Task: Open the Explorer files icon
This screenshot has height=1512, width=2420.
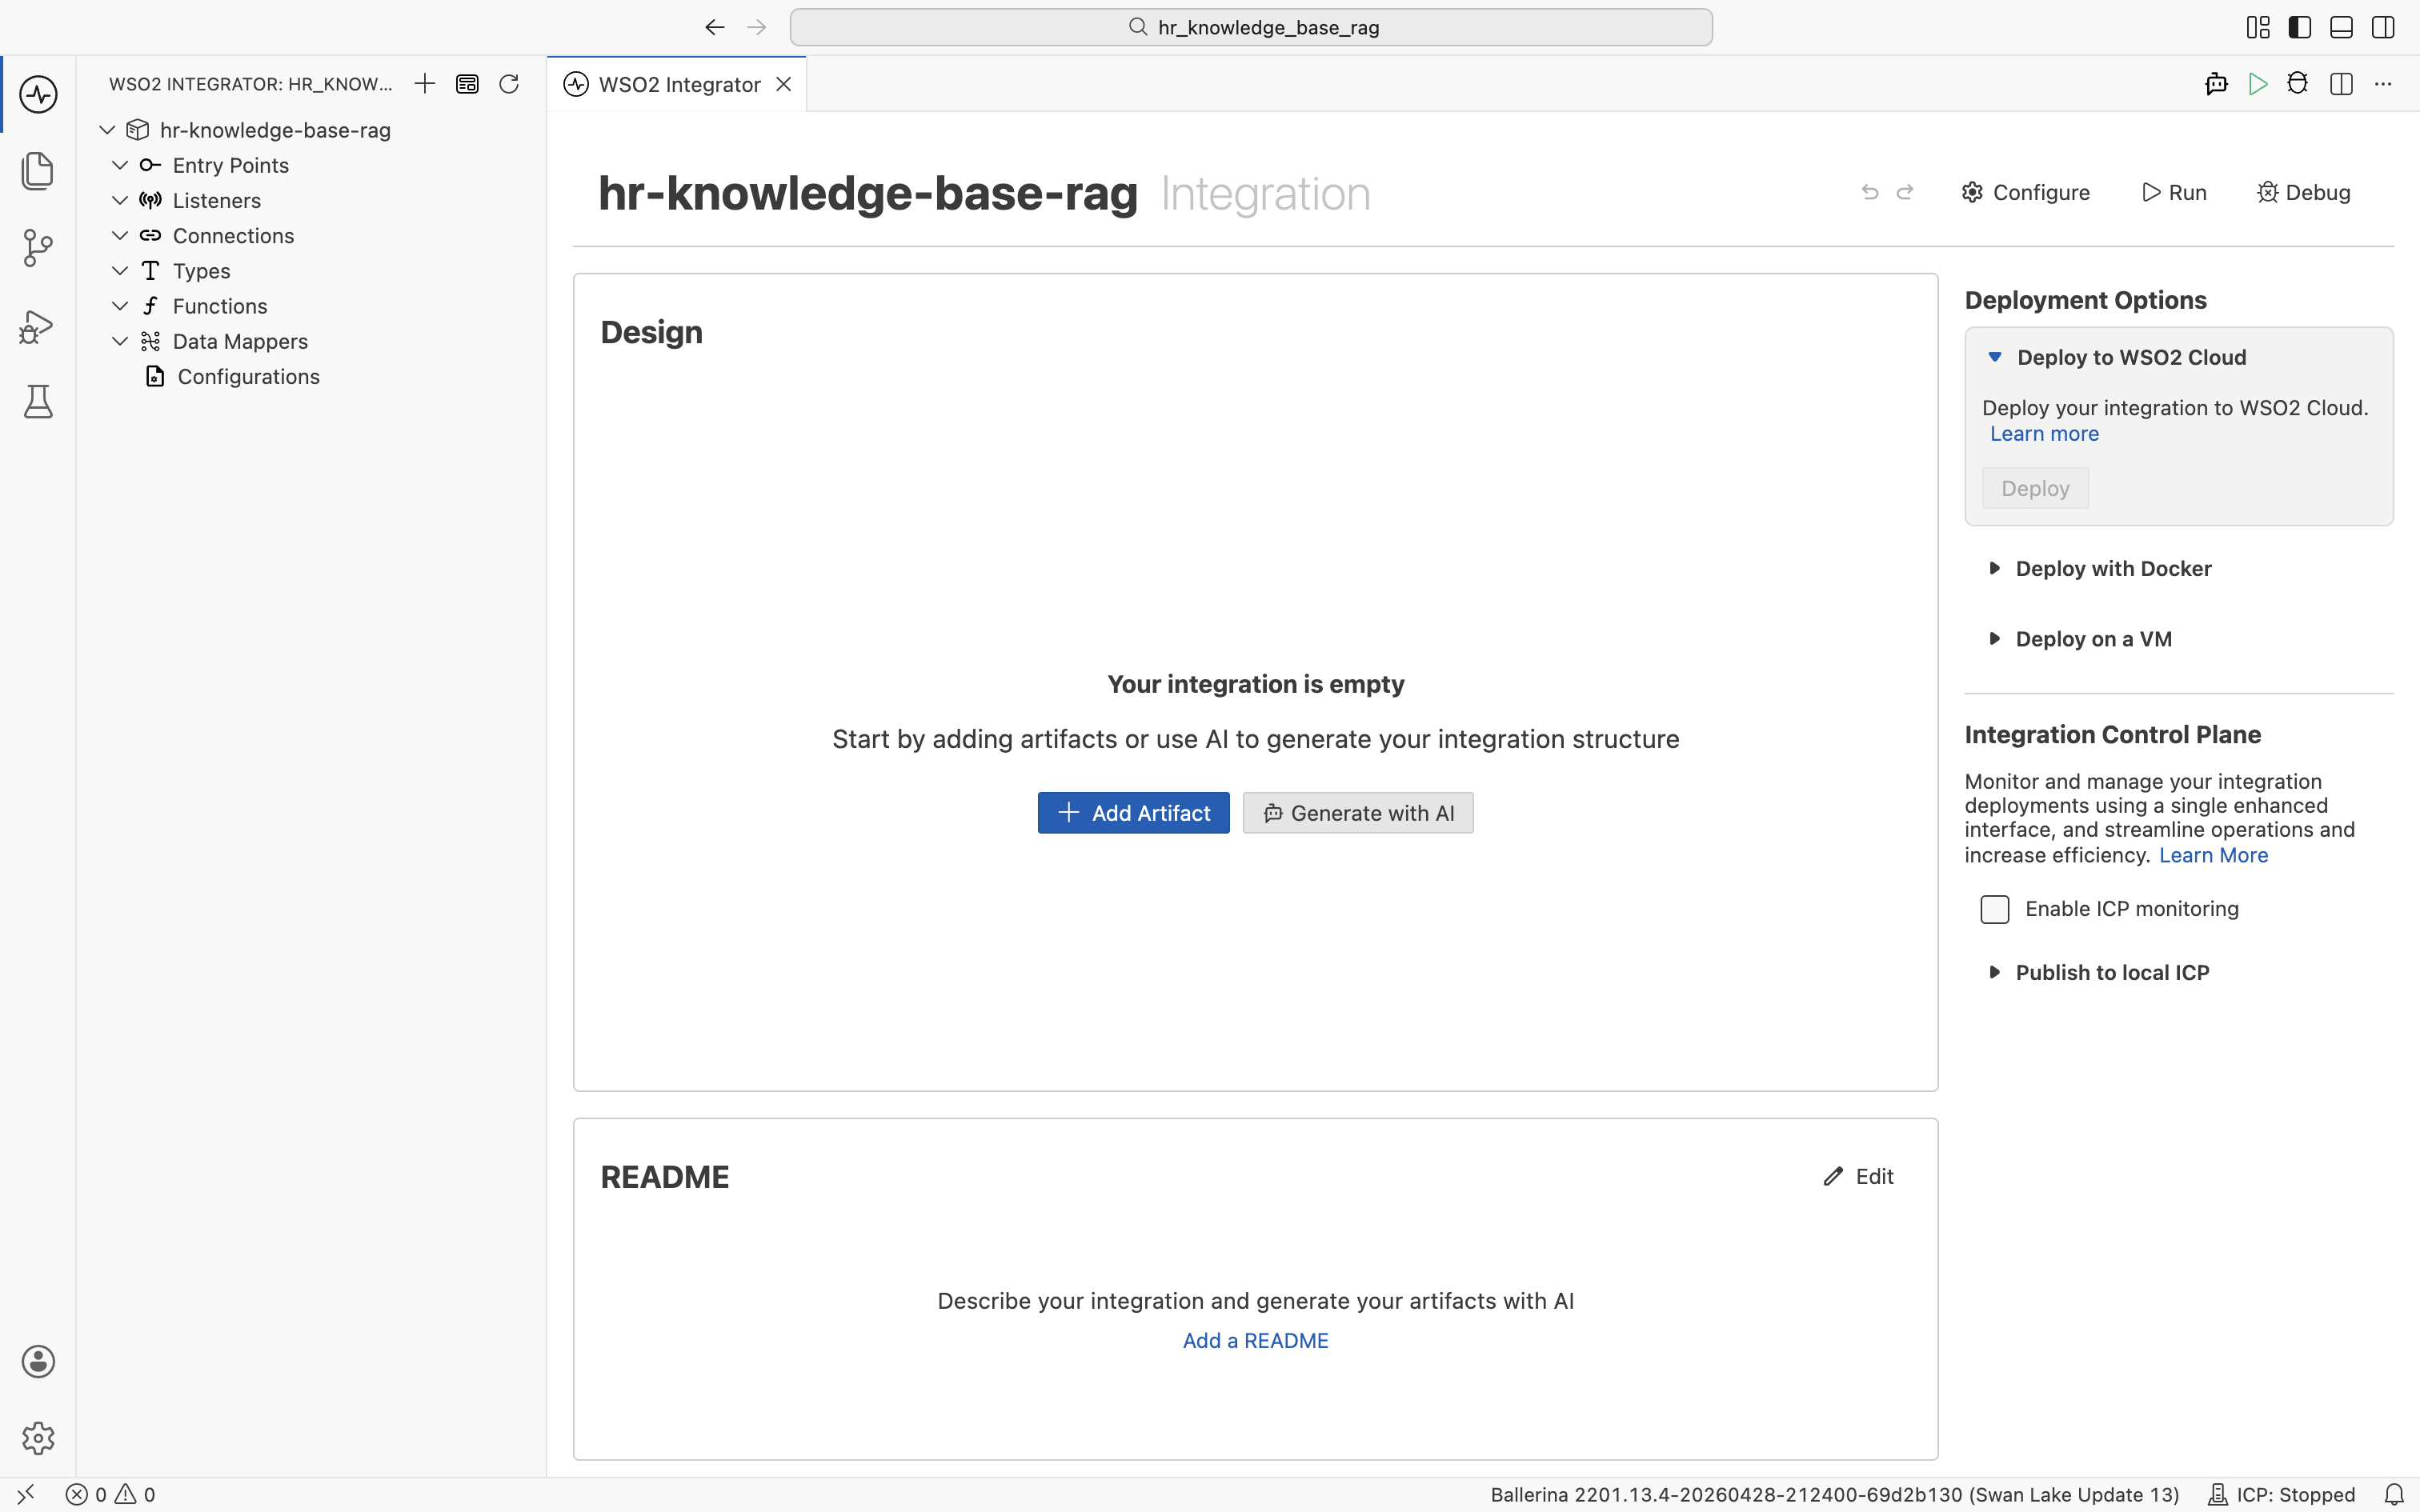Action: coord(38,171)
